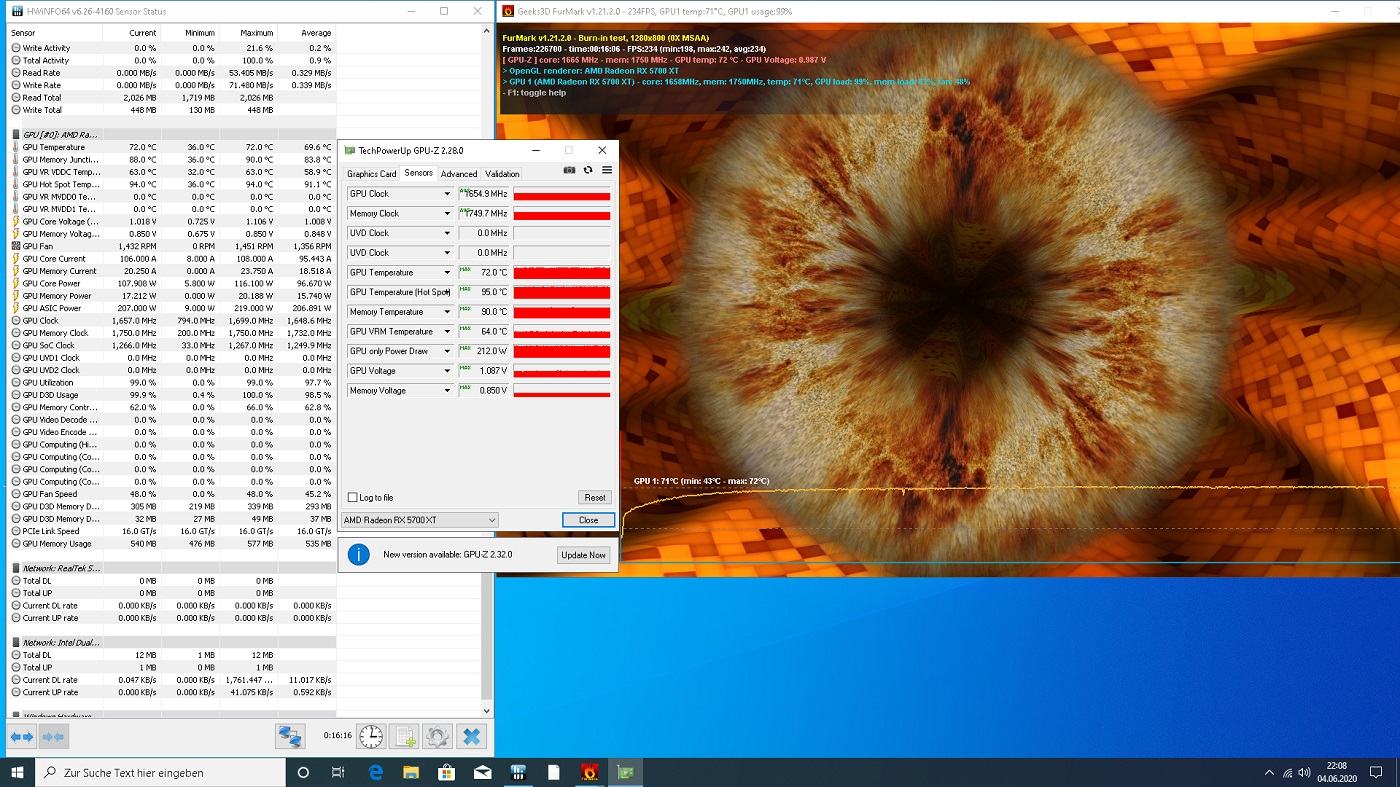
Task: Switch to FurMark via its taskbar icon
Action: pyautogui.click(x=590, y=772)
